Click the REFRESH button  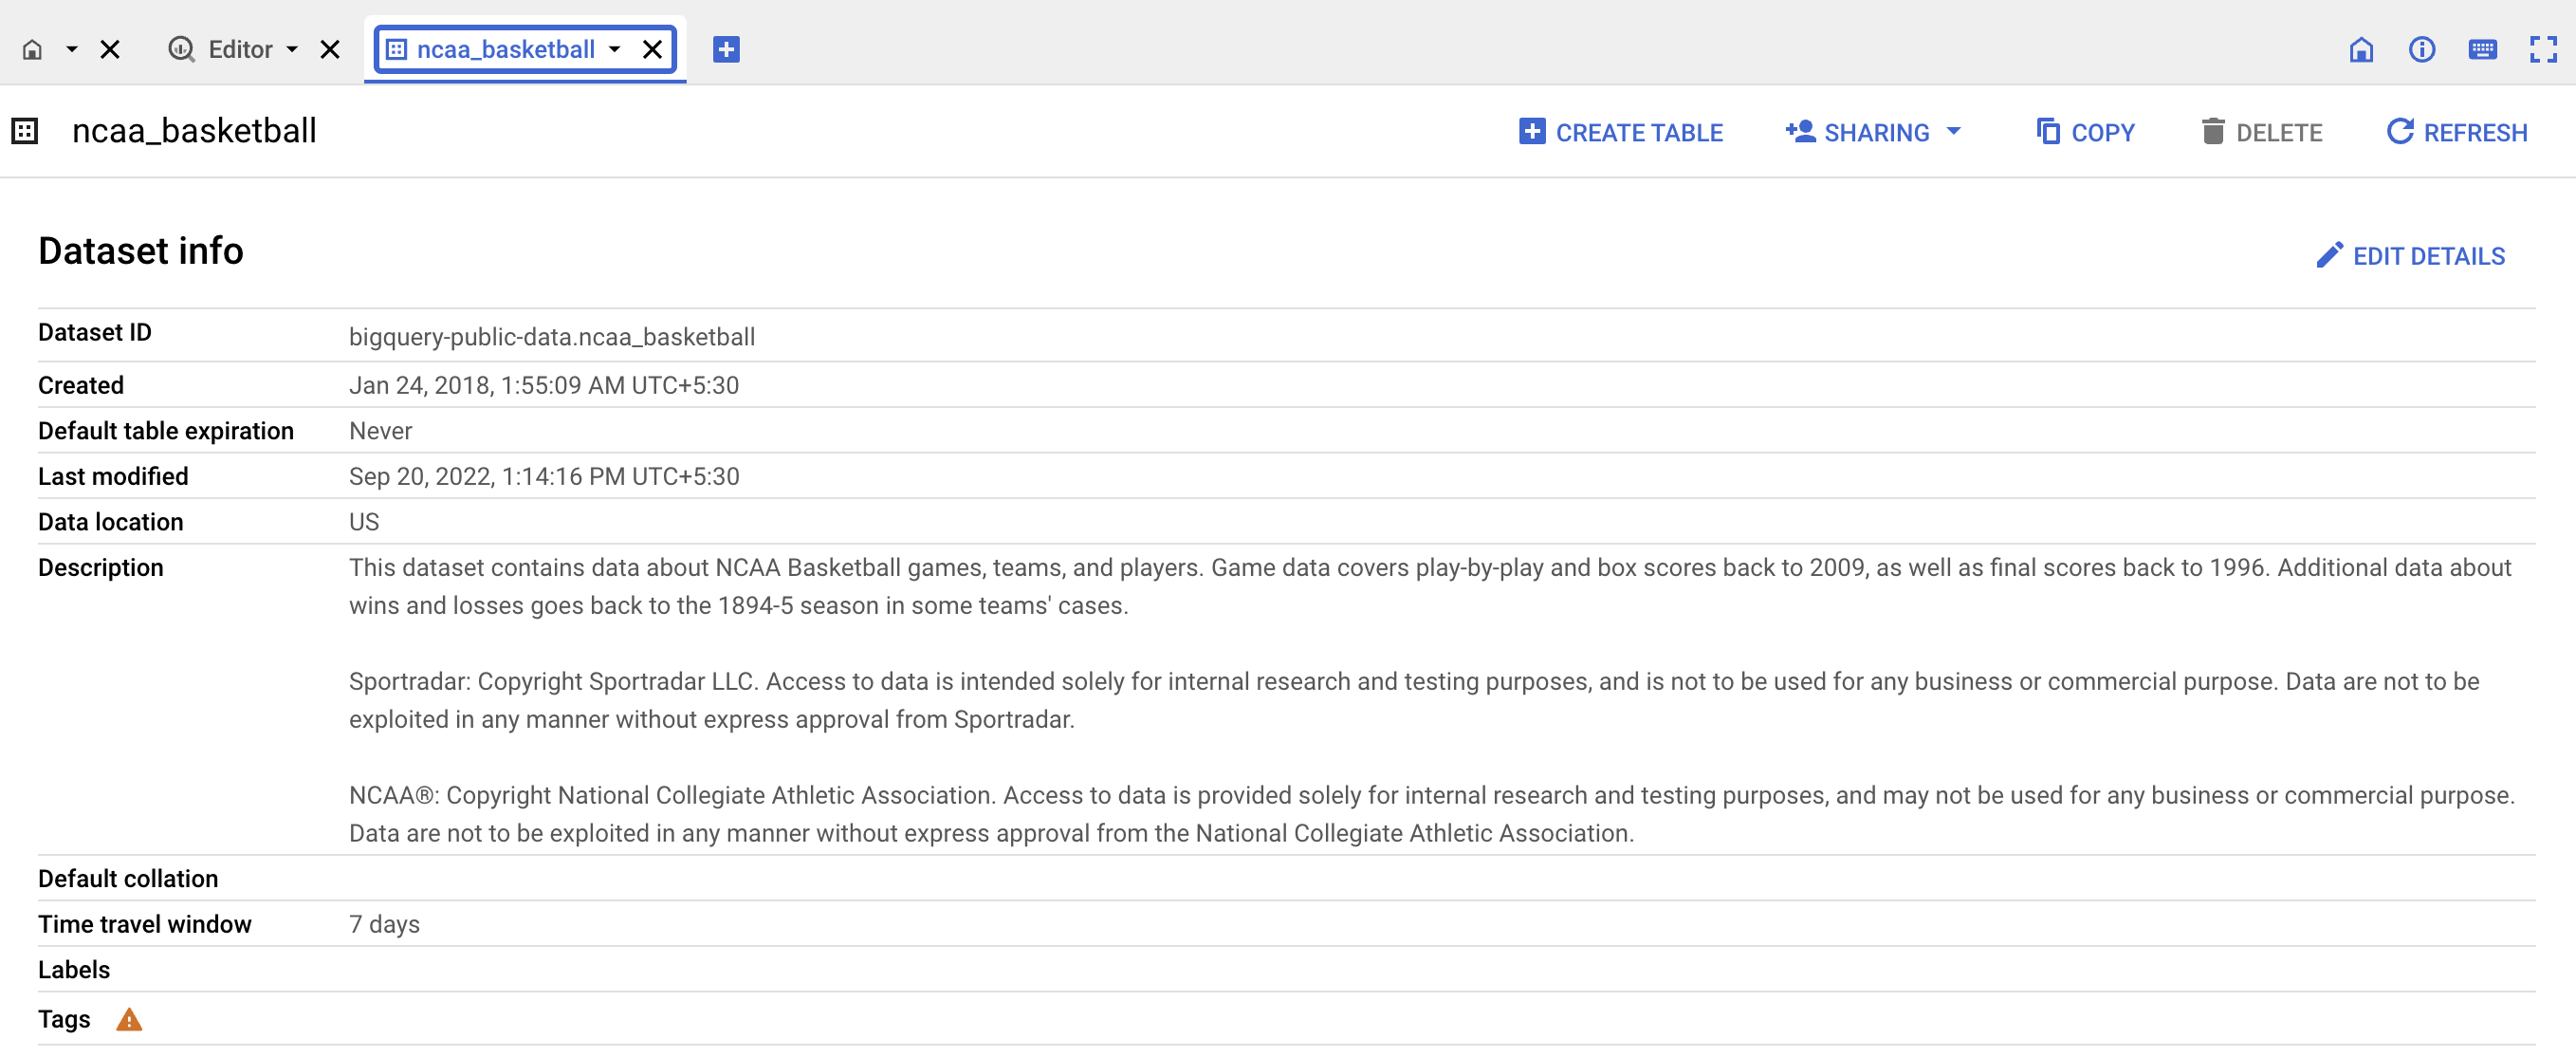point(2457,132)
